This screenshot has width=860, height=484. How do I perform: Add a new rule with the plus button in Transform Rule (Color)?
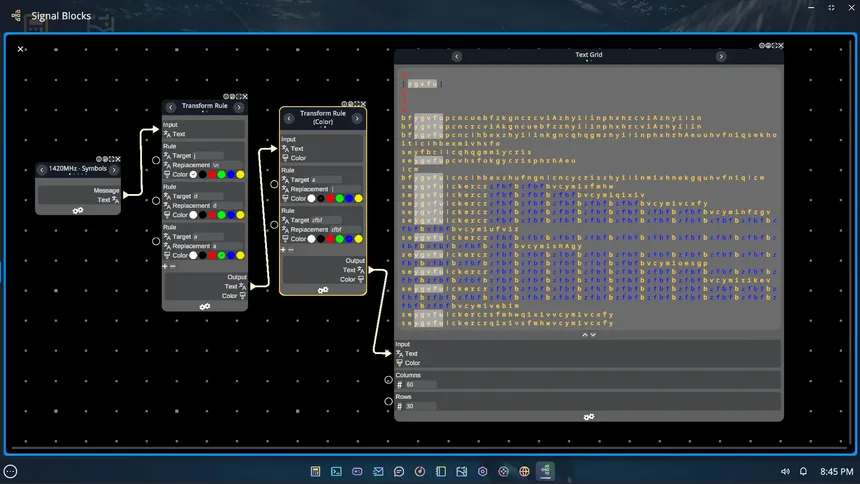tap(284, 250)
